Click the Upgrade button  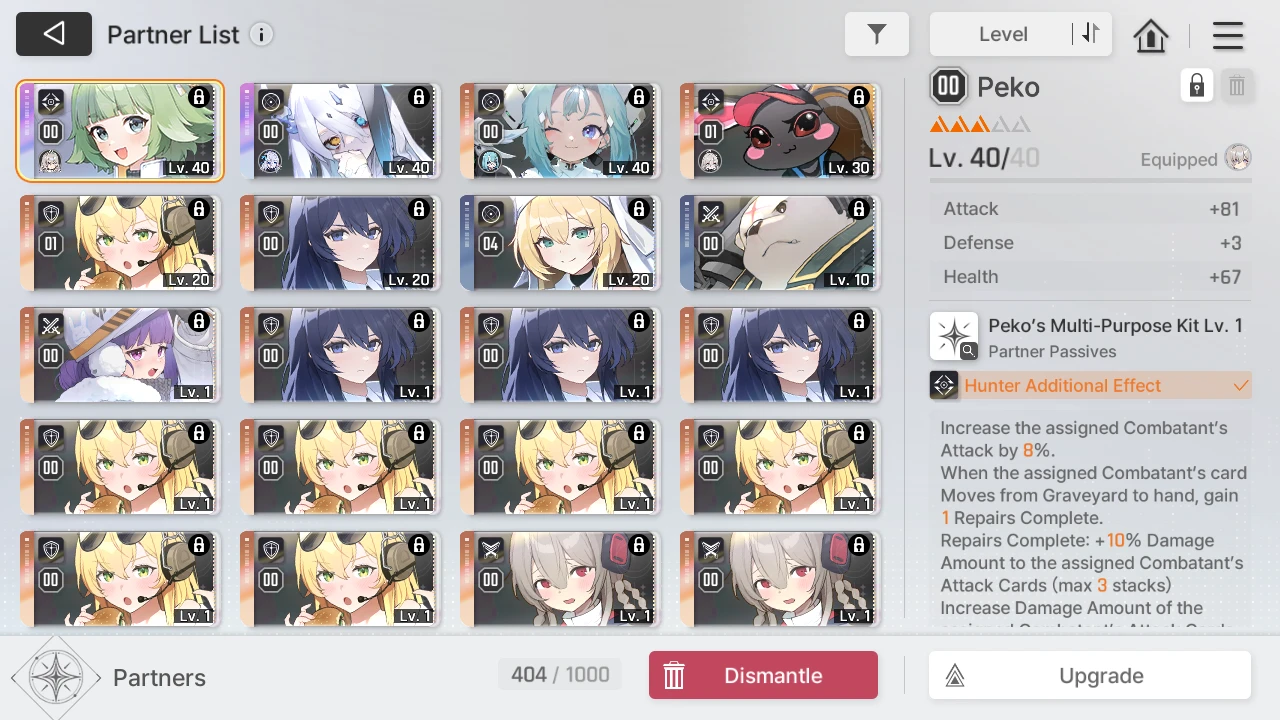1090,675
